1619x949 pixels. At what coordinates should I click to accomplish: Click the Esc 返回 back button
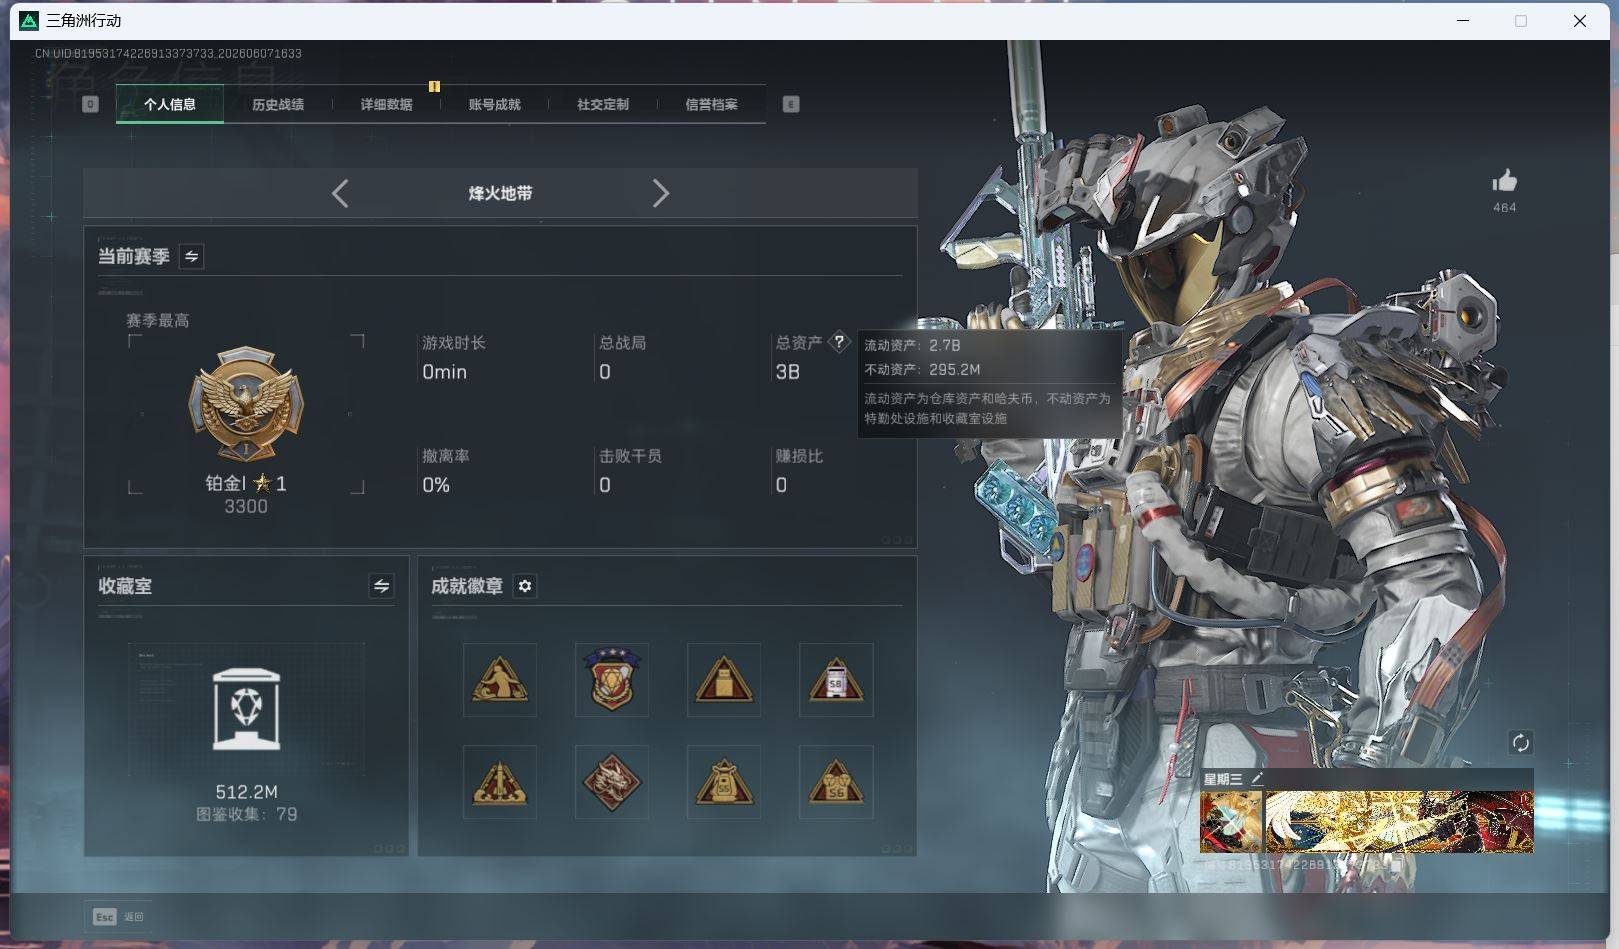click(118, 917)
